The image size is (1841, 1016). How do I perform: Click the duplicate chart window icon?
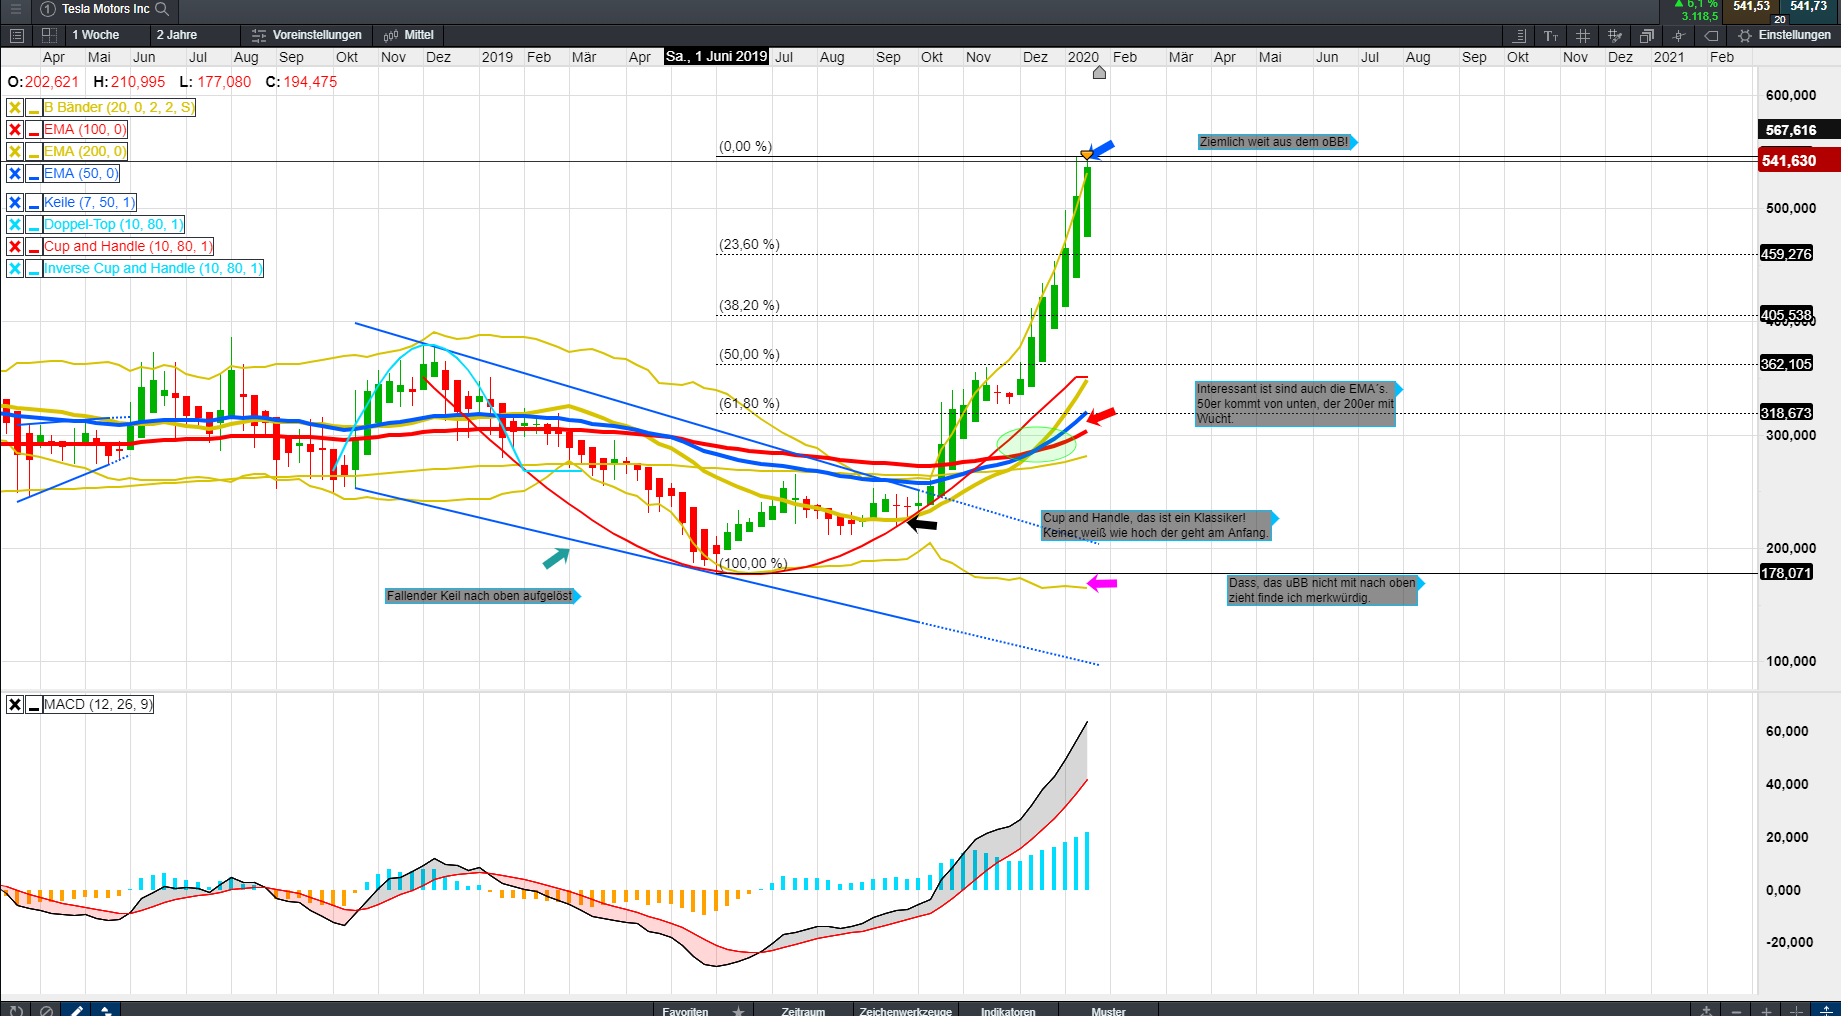(1647, 35)
